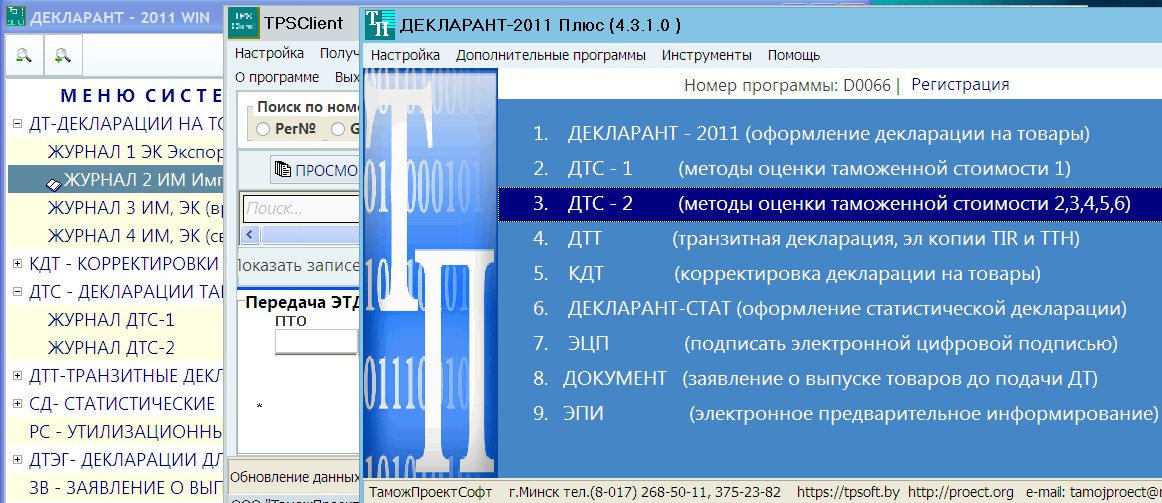Open the Помощь menu
This screenshot has height=503, width=1162.
793,55
